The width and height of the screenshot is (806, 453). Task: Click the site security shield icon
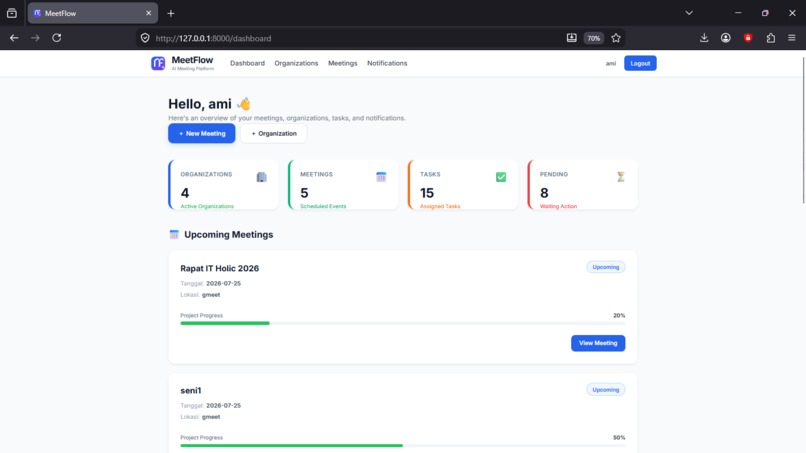(x=145, y=38)
